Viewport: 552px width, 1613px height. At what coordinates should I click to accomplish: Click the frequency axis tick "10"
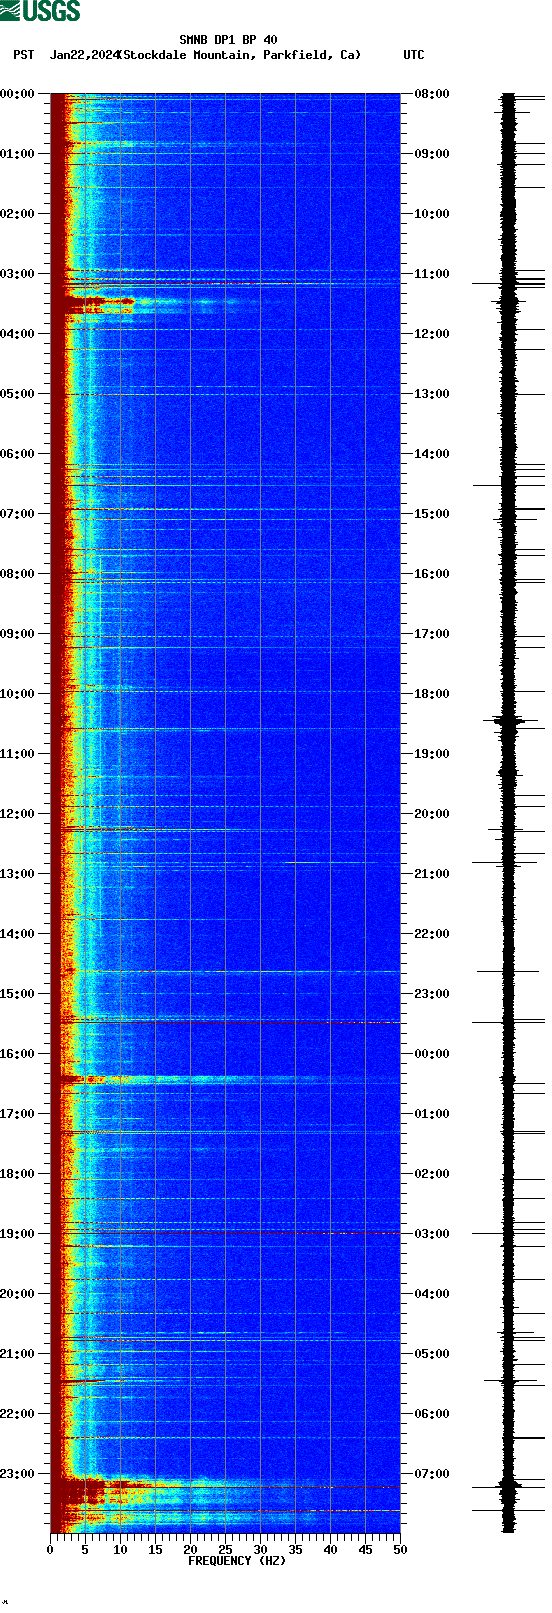click(120, 1550)
